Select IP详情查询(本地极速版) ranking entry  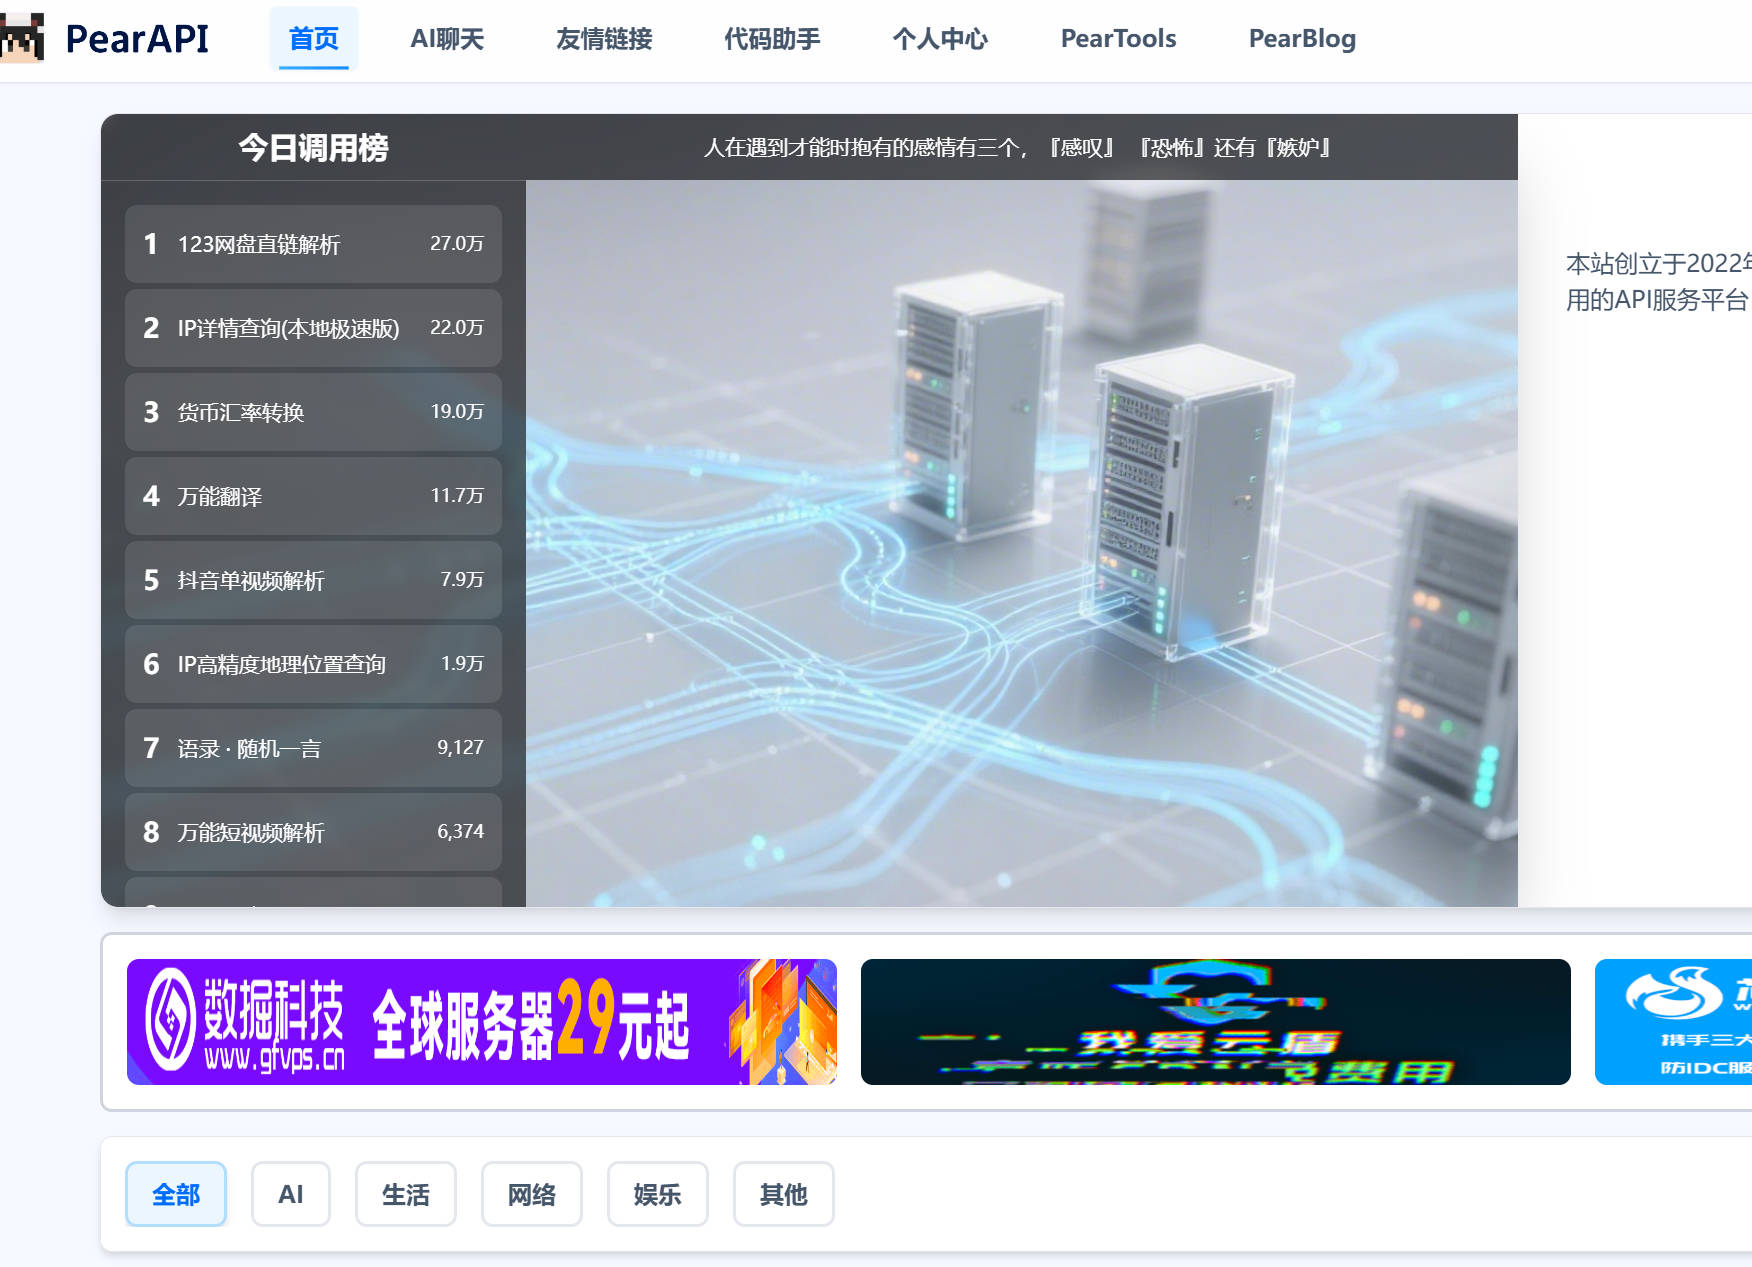[313, 328]
